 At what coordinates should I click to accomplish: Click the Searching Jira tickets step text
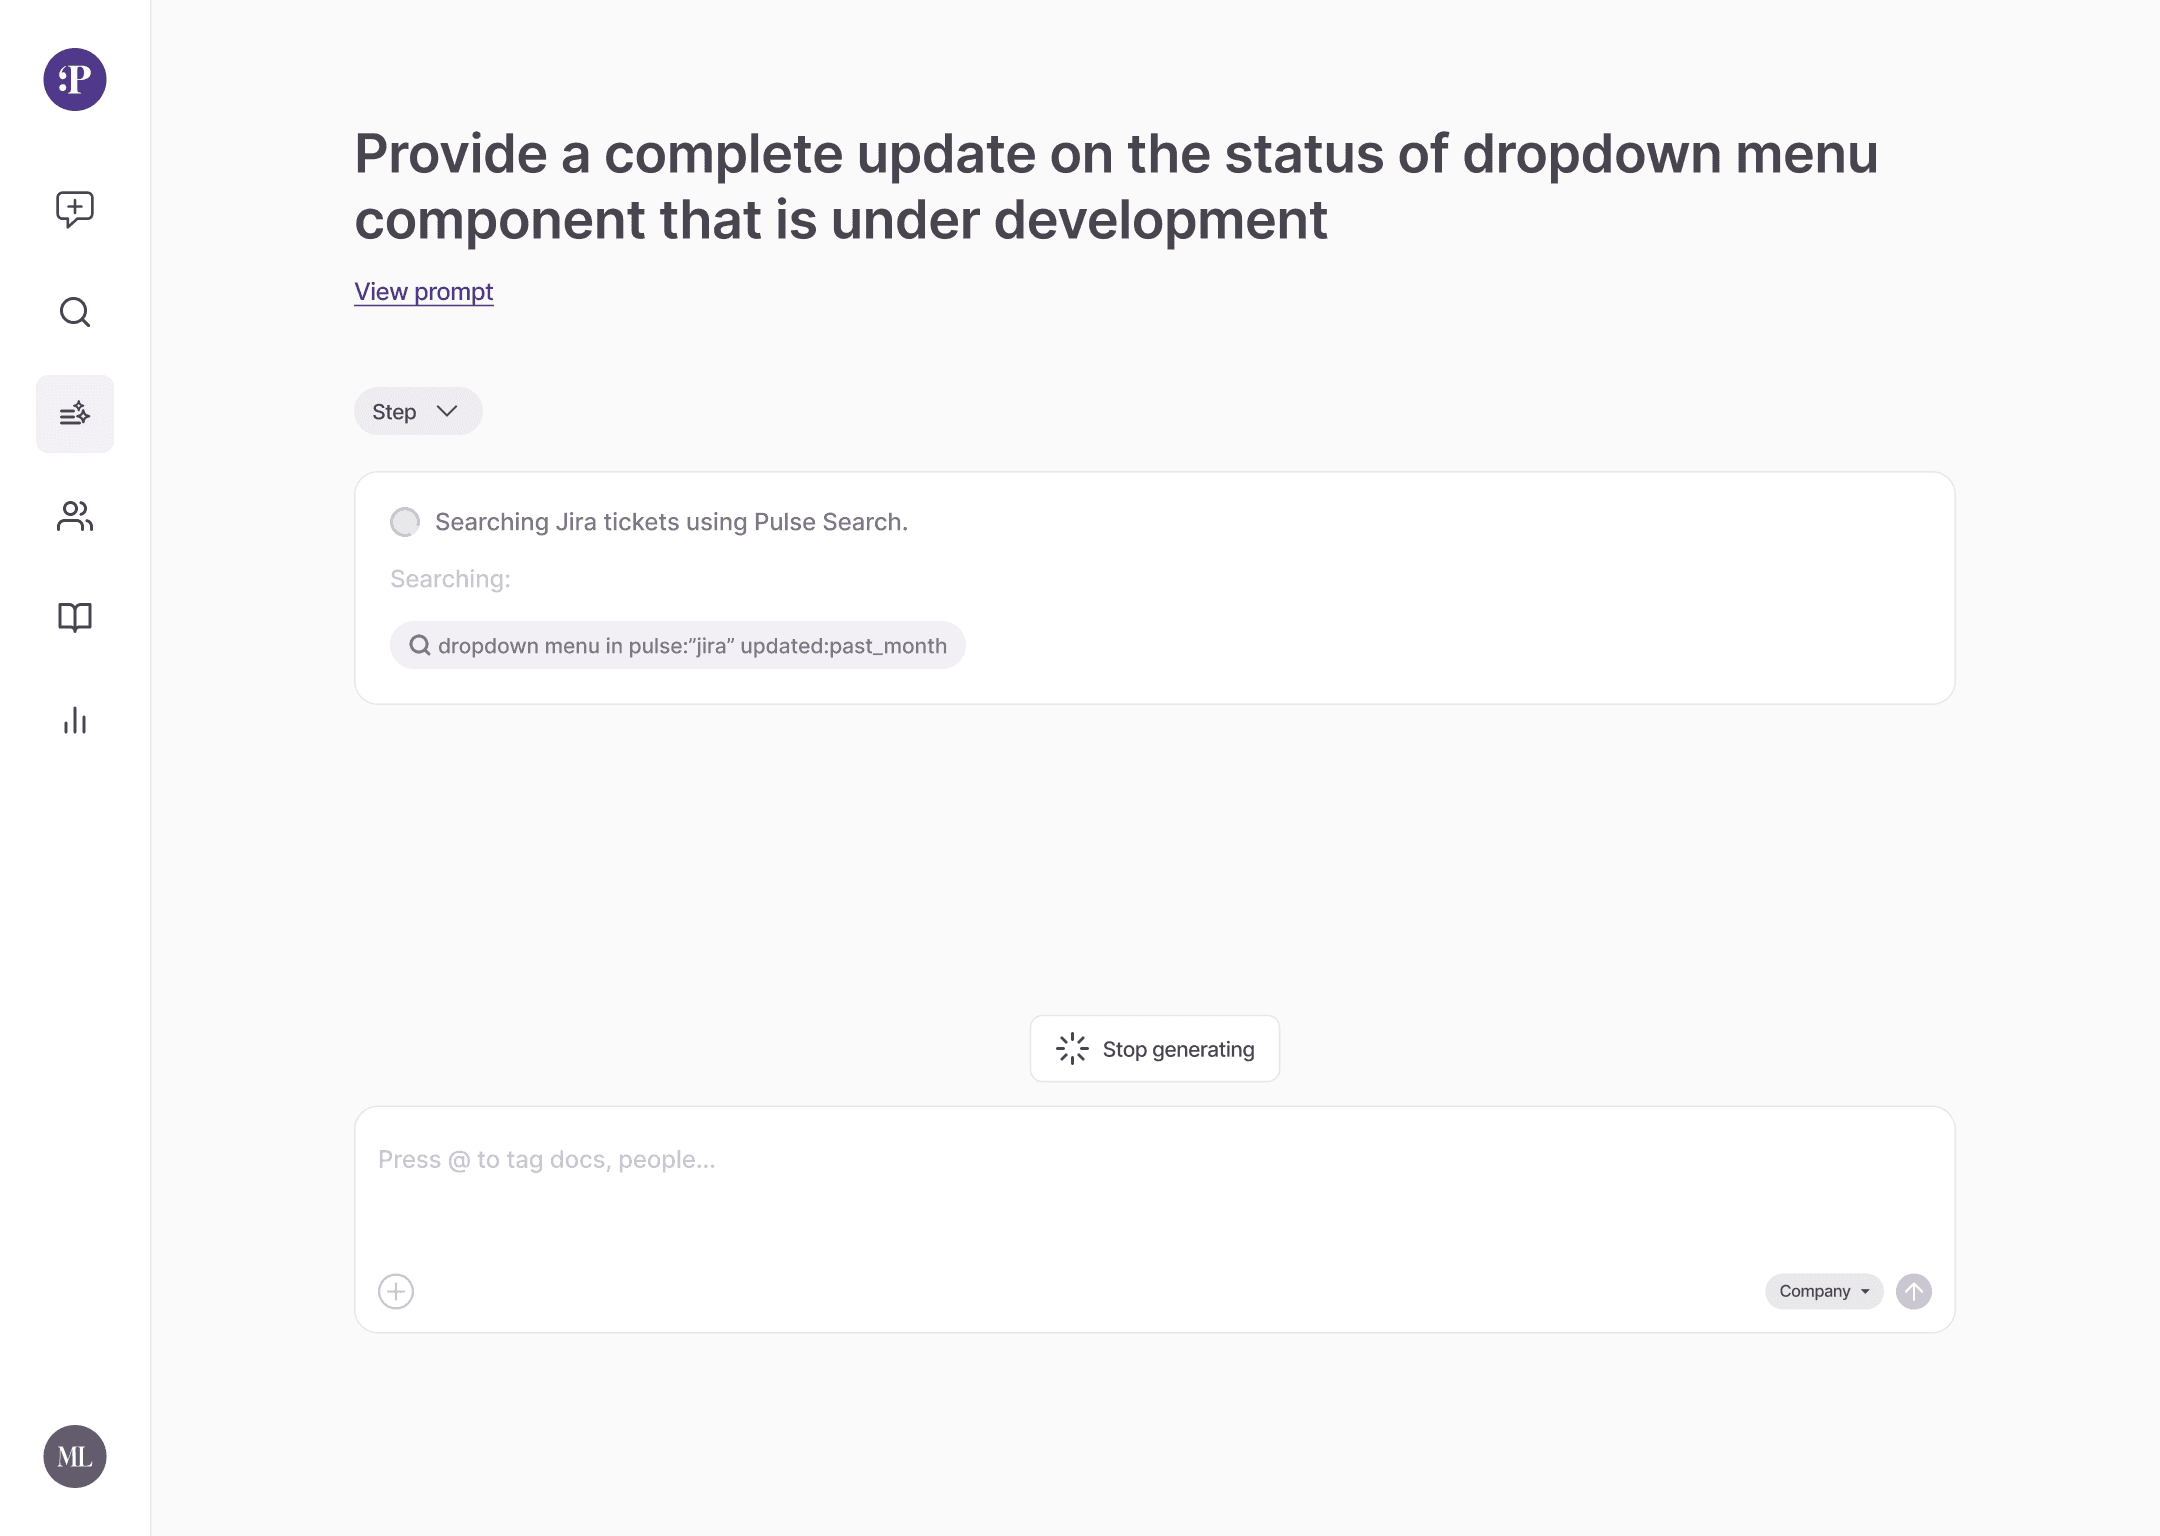[671, 522]
